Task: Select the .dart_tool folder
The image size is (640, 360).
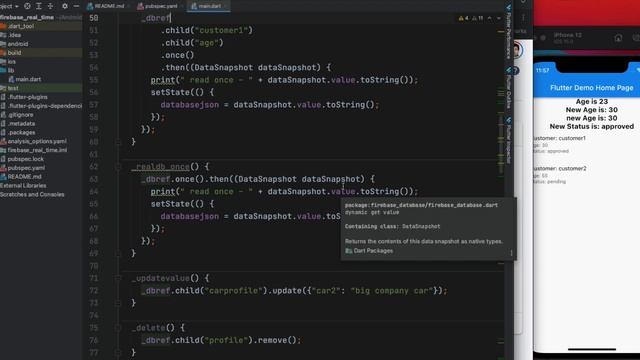Action: (20, 26)
